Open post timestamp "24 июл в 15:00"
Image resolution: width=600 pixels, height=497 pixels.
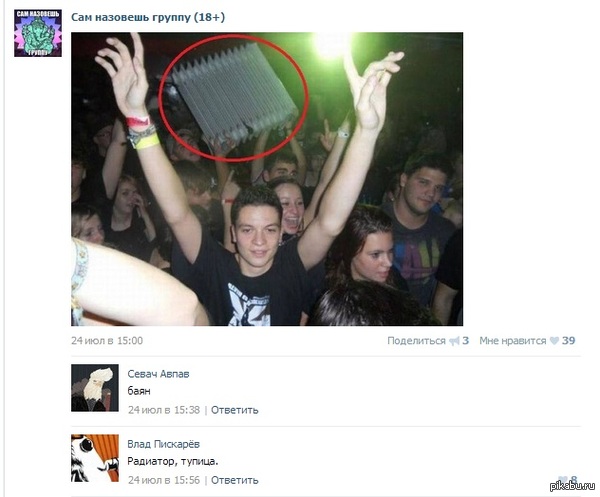coord(107,341)
